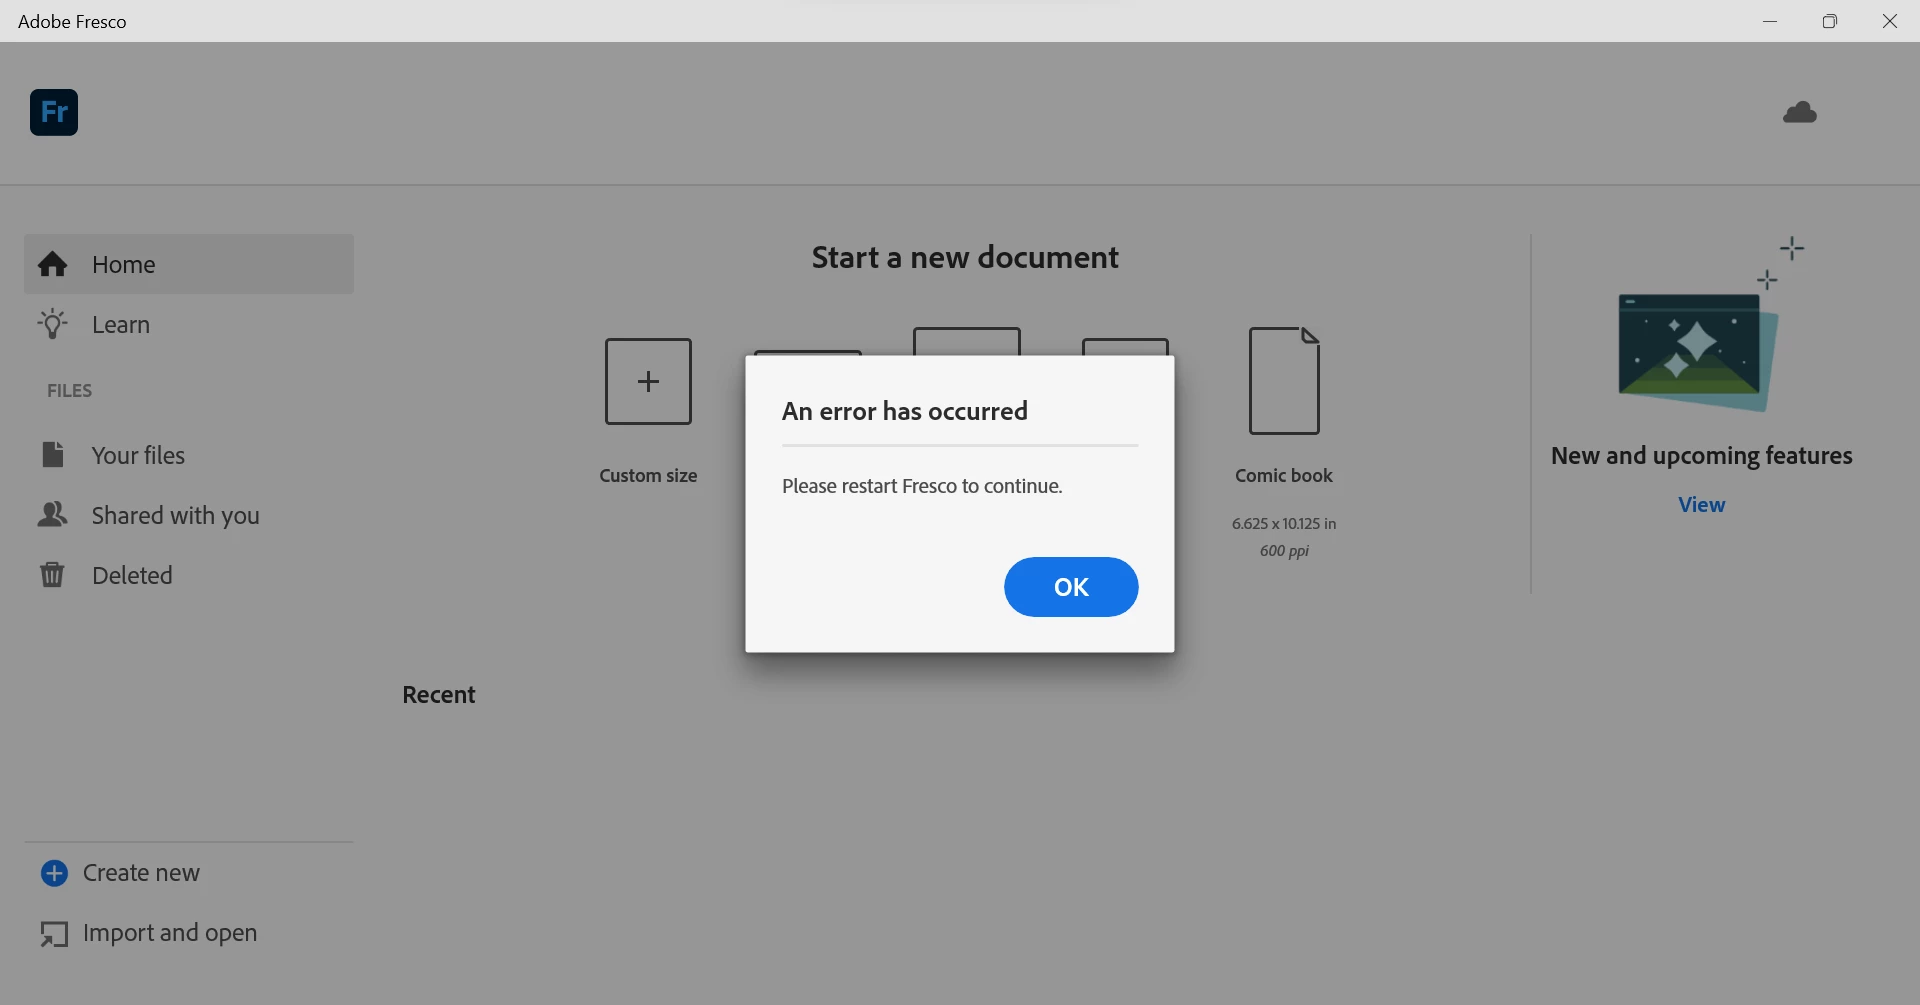Click the Custom size label

click(648, 476)
